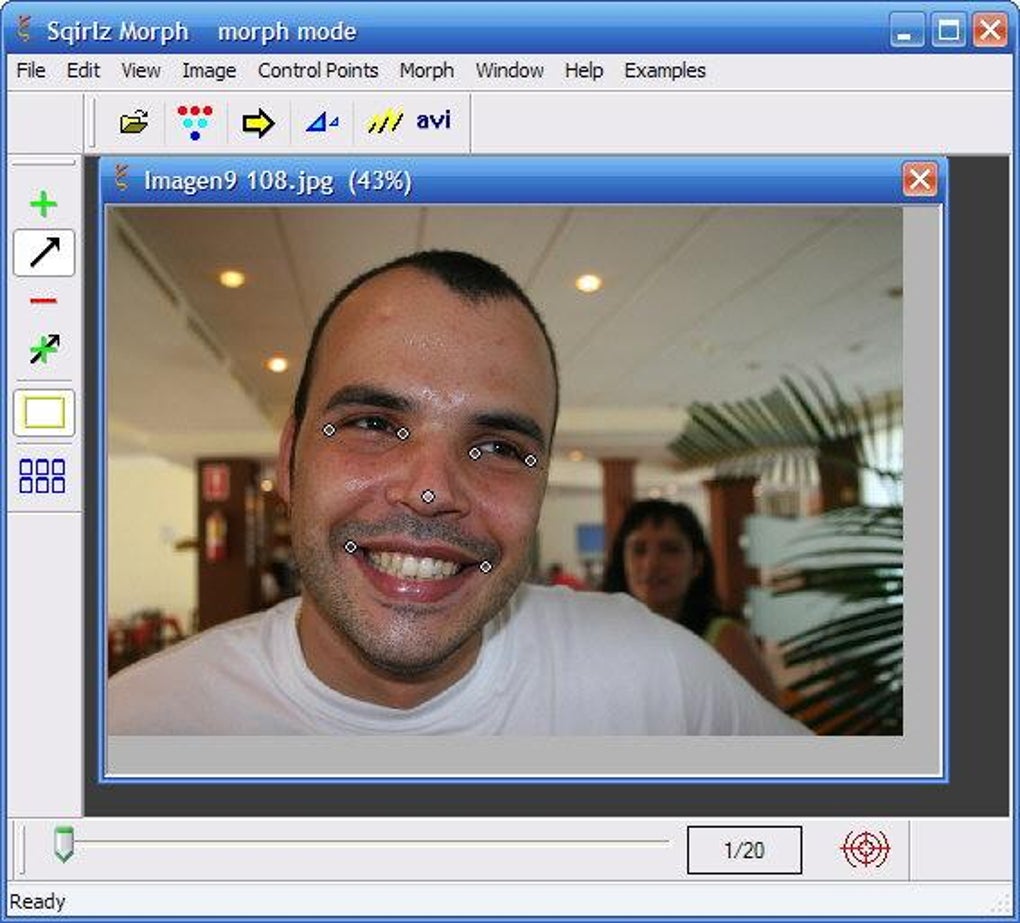1020x923 pixels.
Task: Toggle the yellow rectangle tool
Action: [x=44, y=412]
